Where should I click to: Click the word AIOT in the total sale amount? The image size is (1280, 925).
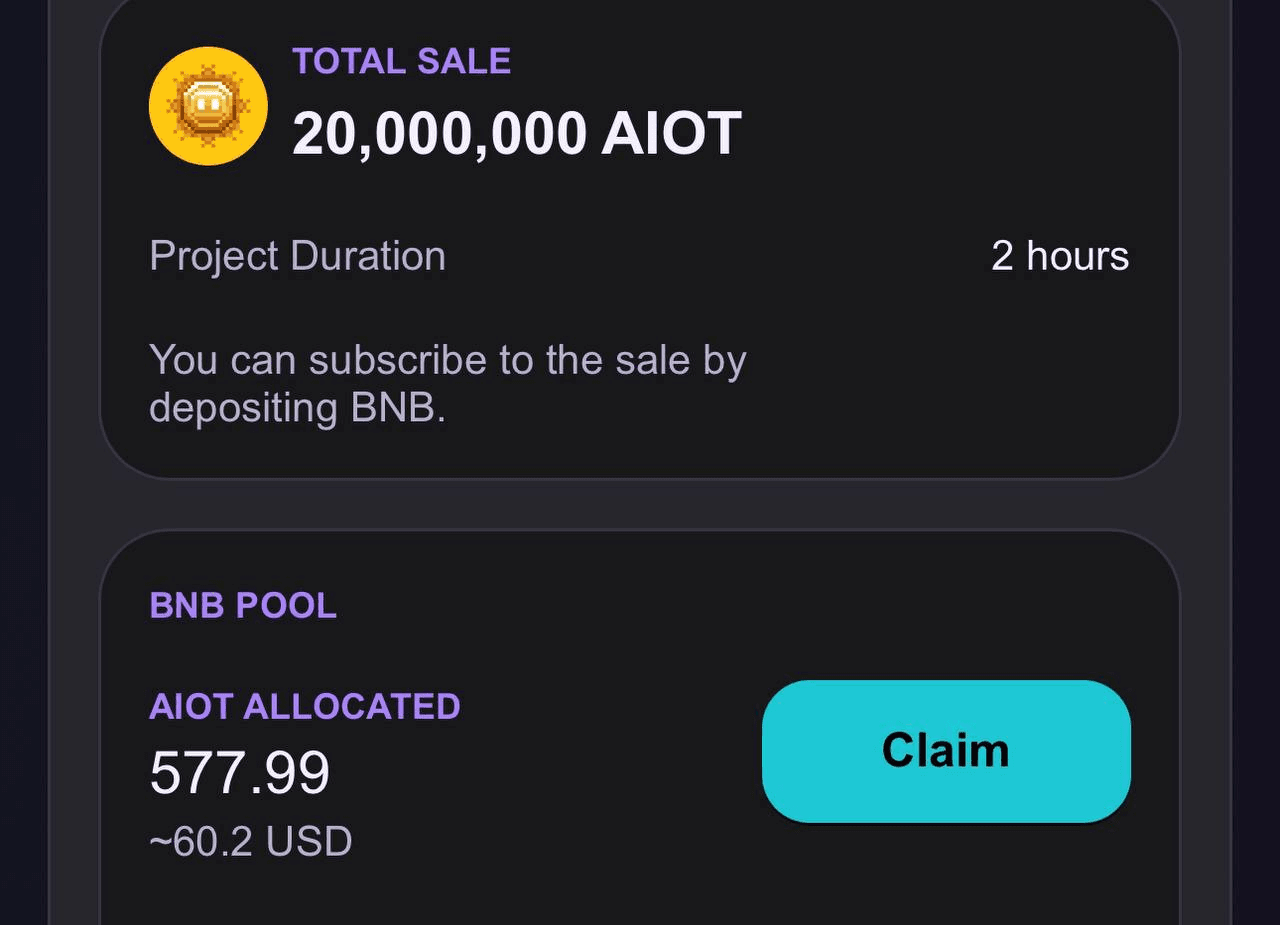click(x=671, y=133)
